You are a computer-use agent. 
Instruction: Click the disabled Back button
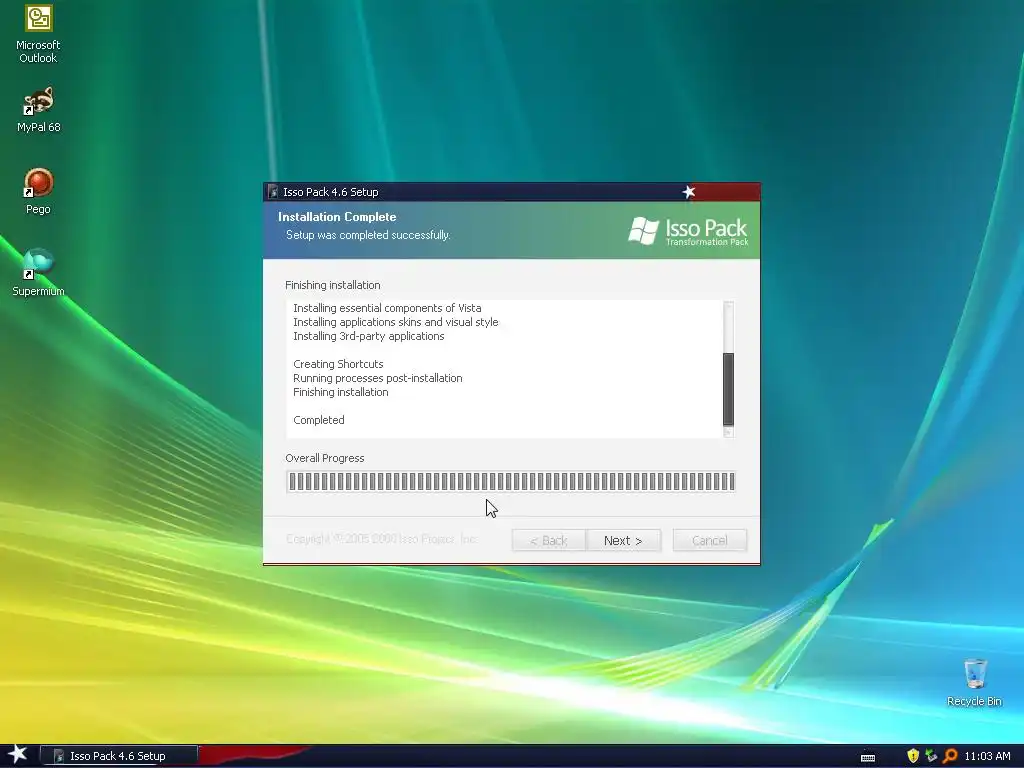coord(549,540)
